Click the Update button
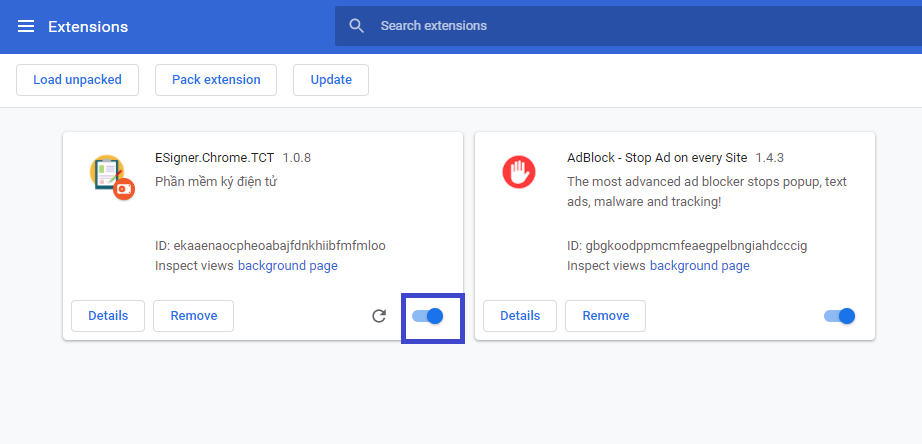This screenshot has height=444, width=922. click(331, 80)
